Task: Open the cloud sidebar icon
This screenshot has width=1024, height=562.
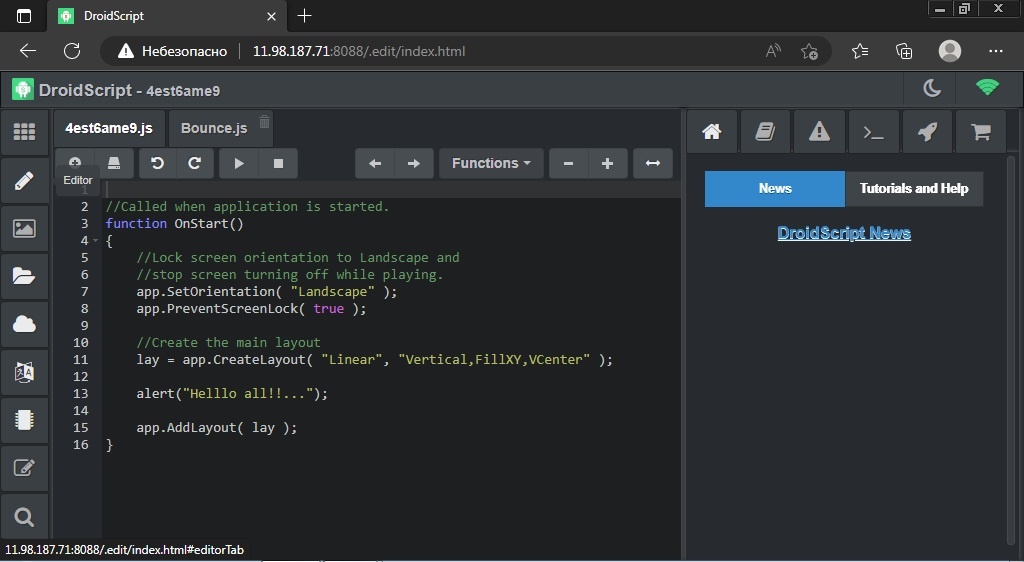Action: point(24,324)
